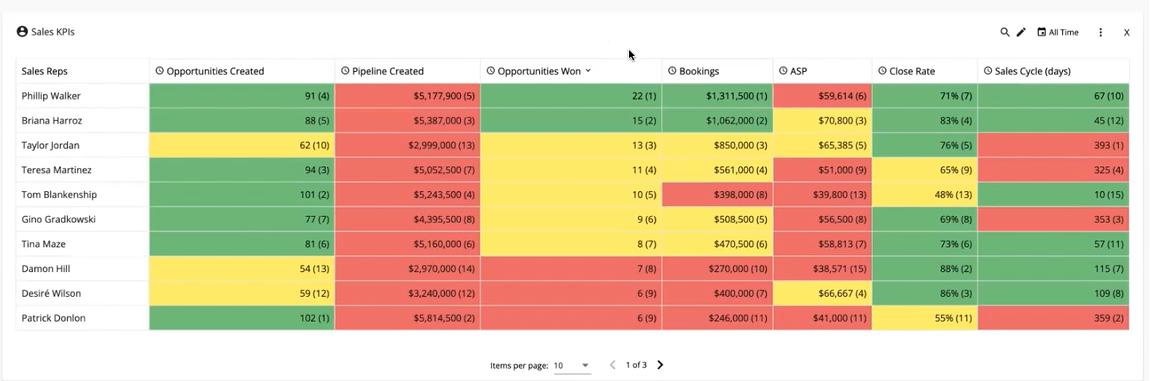This screenshot has width=1150, height=381.
Task: Click green Sales Cycle cell 10 (15)
Action: (1053, 195)
